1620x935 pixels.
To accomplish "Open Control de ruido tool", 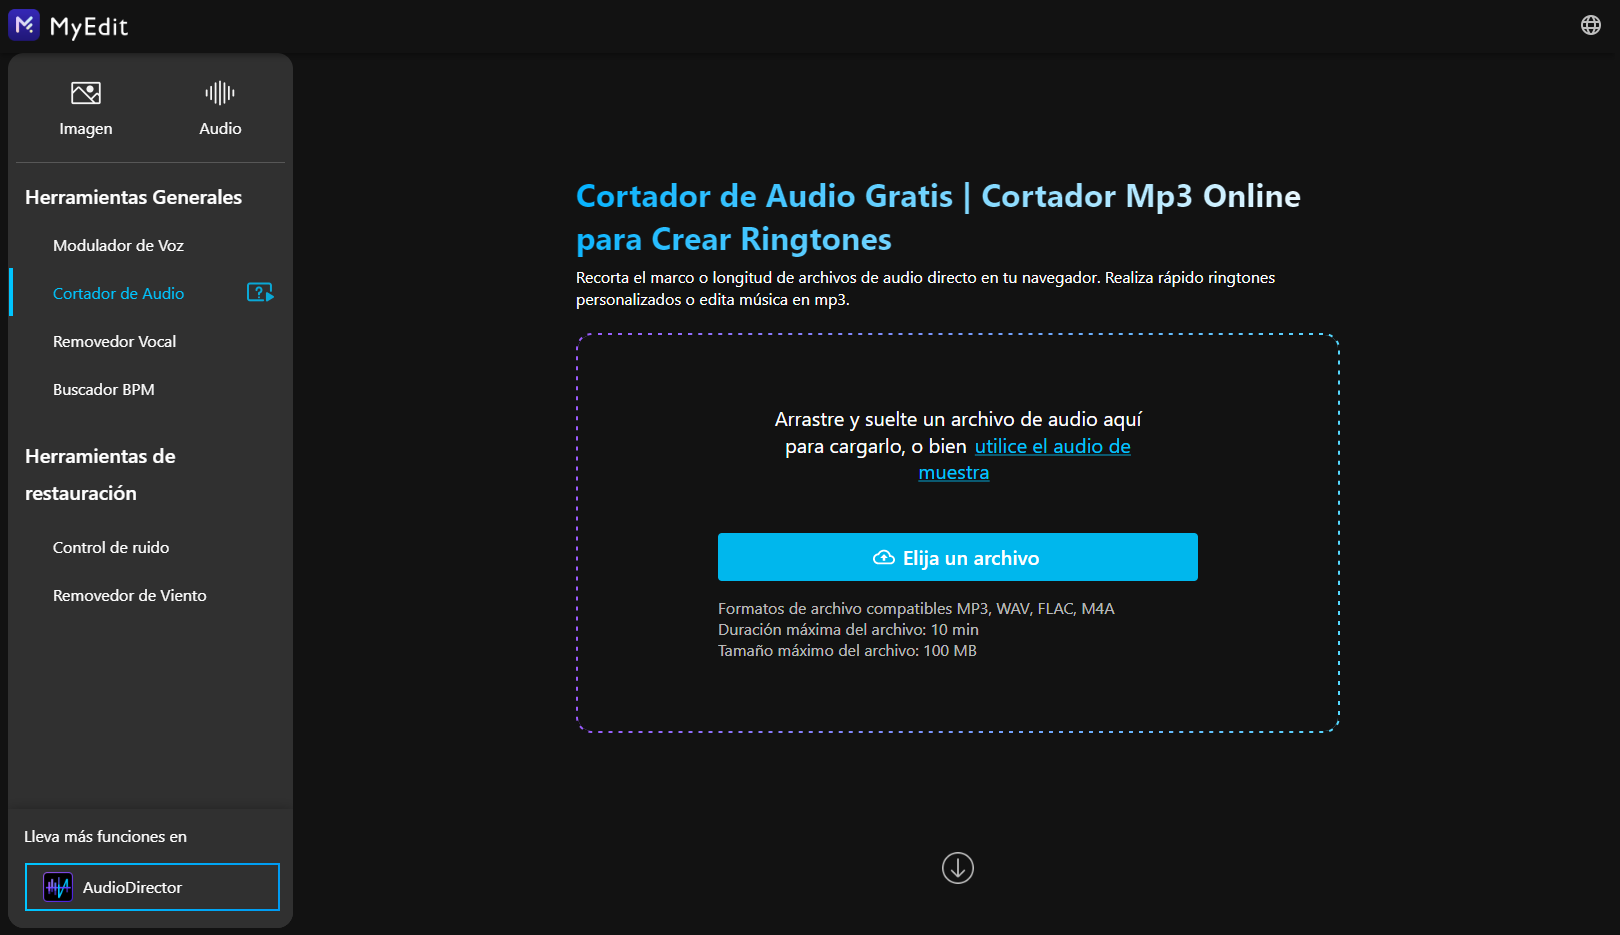I will 111,547.
